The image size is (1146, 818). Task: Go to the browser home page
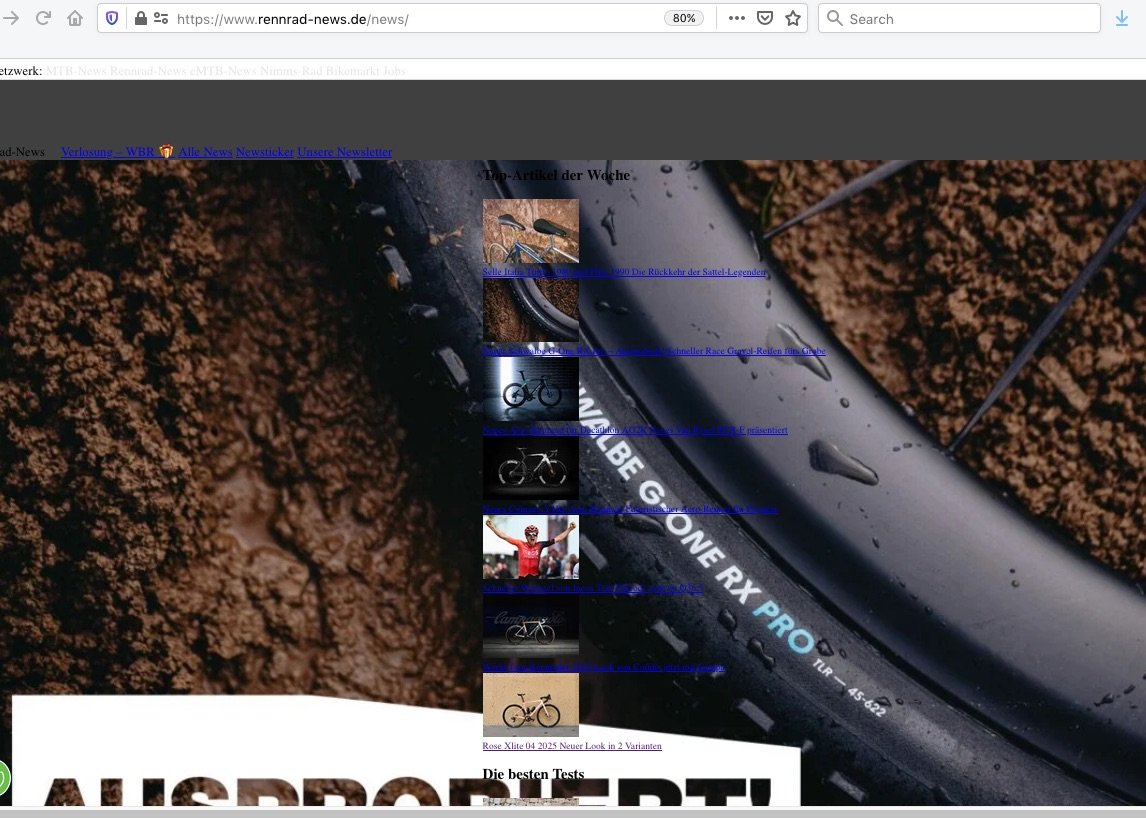point(75,18)
